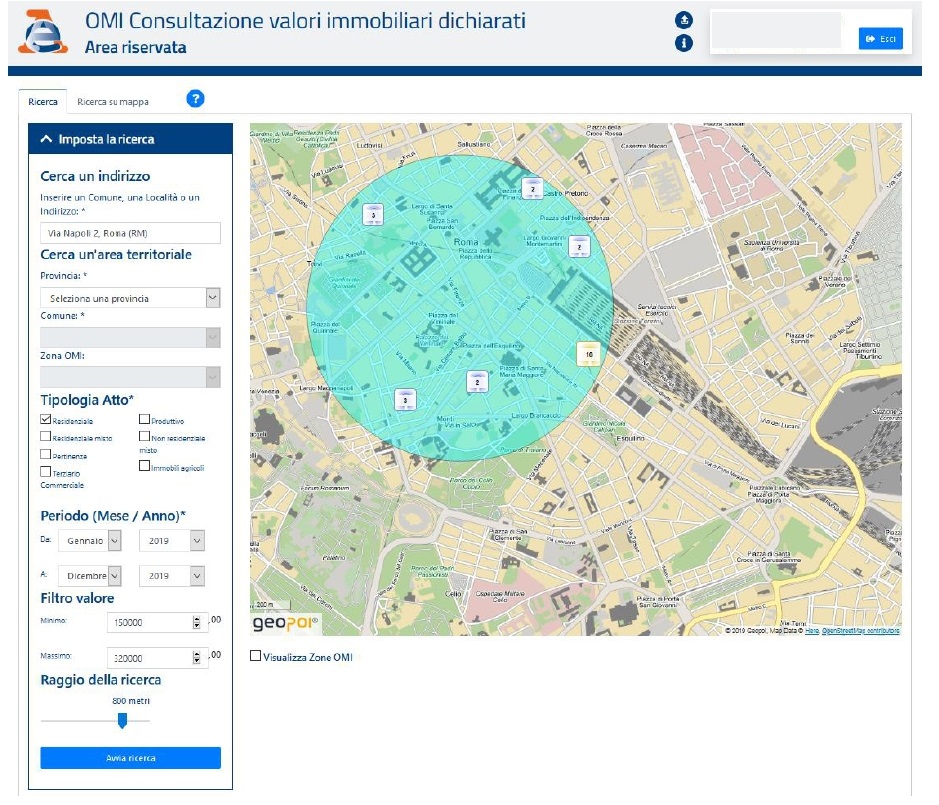
Task: Click the Esci logout button
Action: [x=880, y=39]
